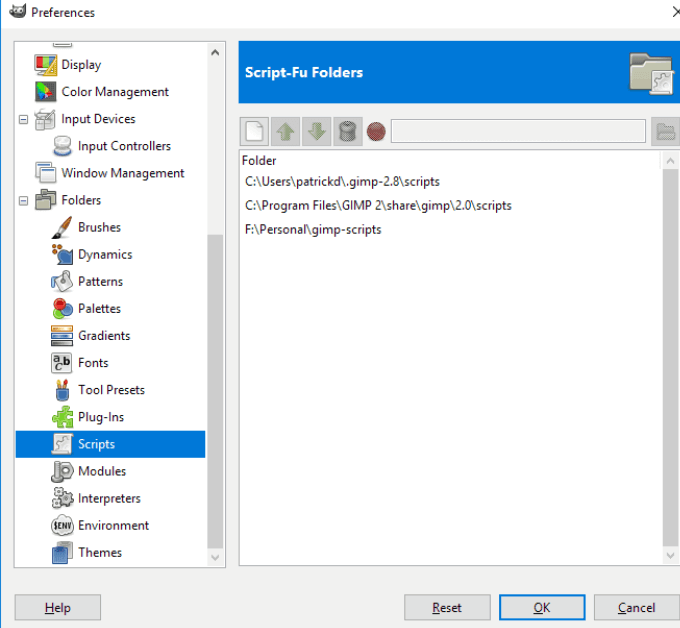Image resolution: width=680 pixels, height=628 pixels.
Task: Click the Reset button
Action: [x=447, y=608]
